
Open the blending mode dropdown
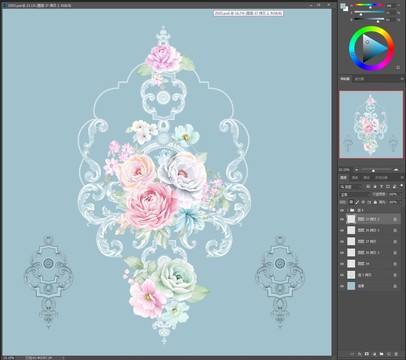355,194
